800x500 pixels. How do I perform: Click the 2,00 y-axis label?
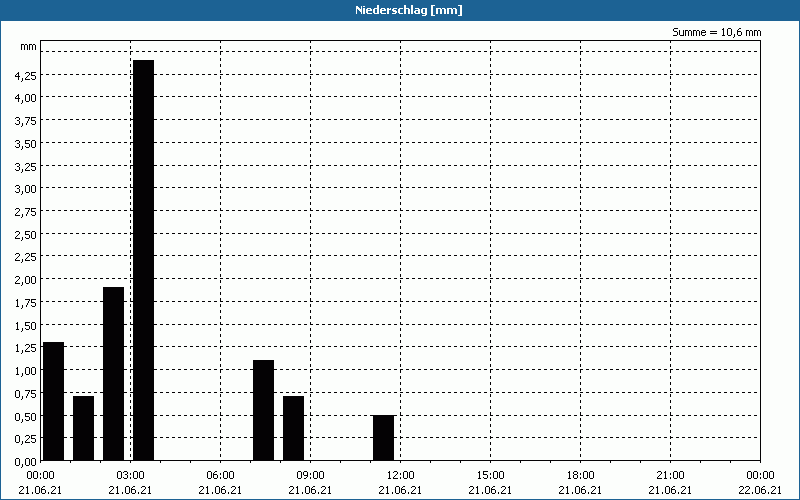point(26,280)
